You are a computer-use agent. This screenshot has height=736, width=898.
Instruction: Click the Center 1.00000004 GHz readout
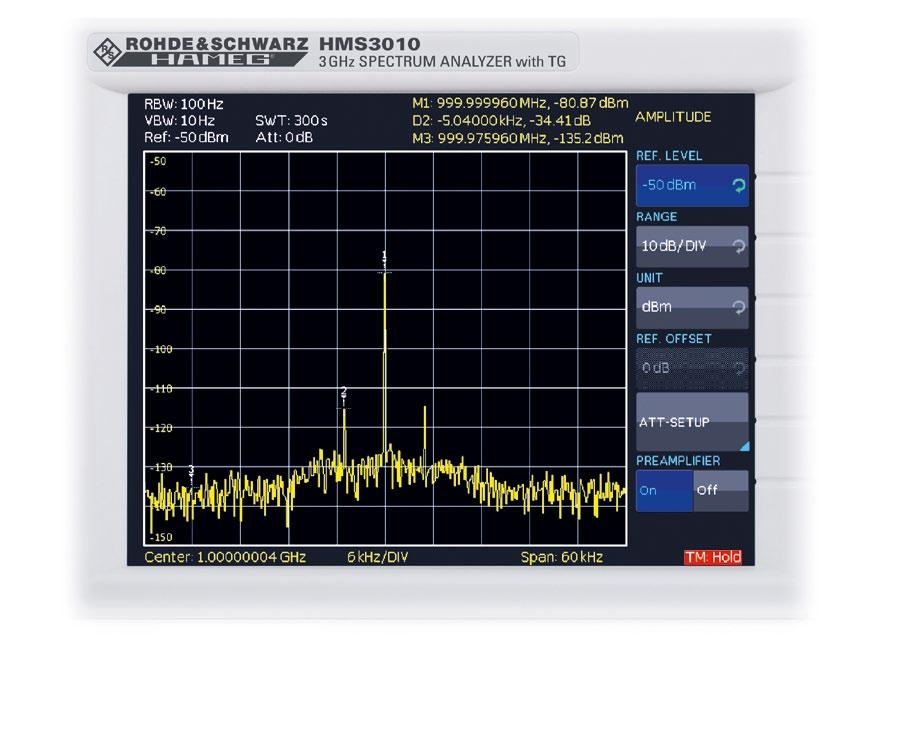click(225, 557)
